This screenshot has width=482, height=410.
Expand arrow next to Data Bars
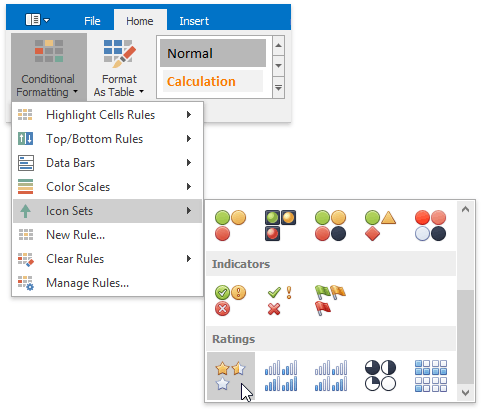click(189, 163)
